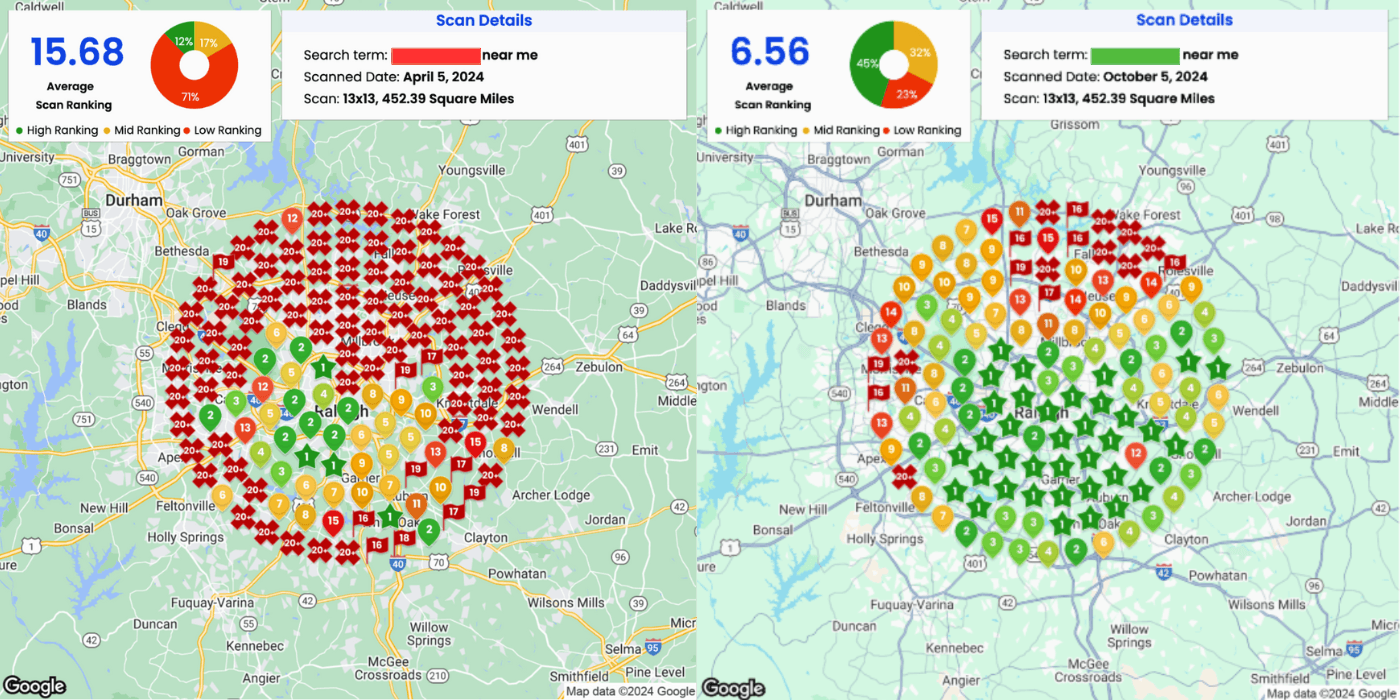Viewport: 1400px width, 700px height.
Task: Click Map data ©2024 Google on left map
Action: pyautogui.click(x=630, y=691)
